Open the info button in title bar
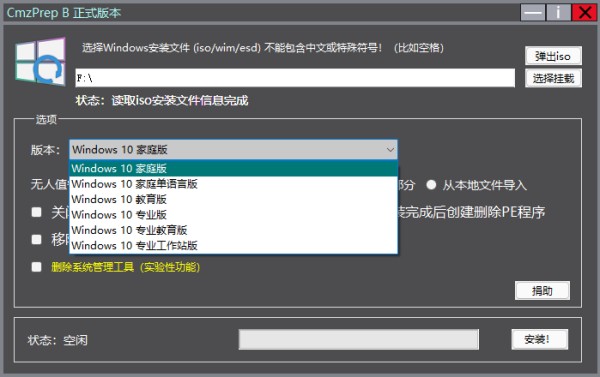 558,13
